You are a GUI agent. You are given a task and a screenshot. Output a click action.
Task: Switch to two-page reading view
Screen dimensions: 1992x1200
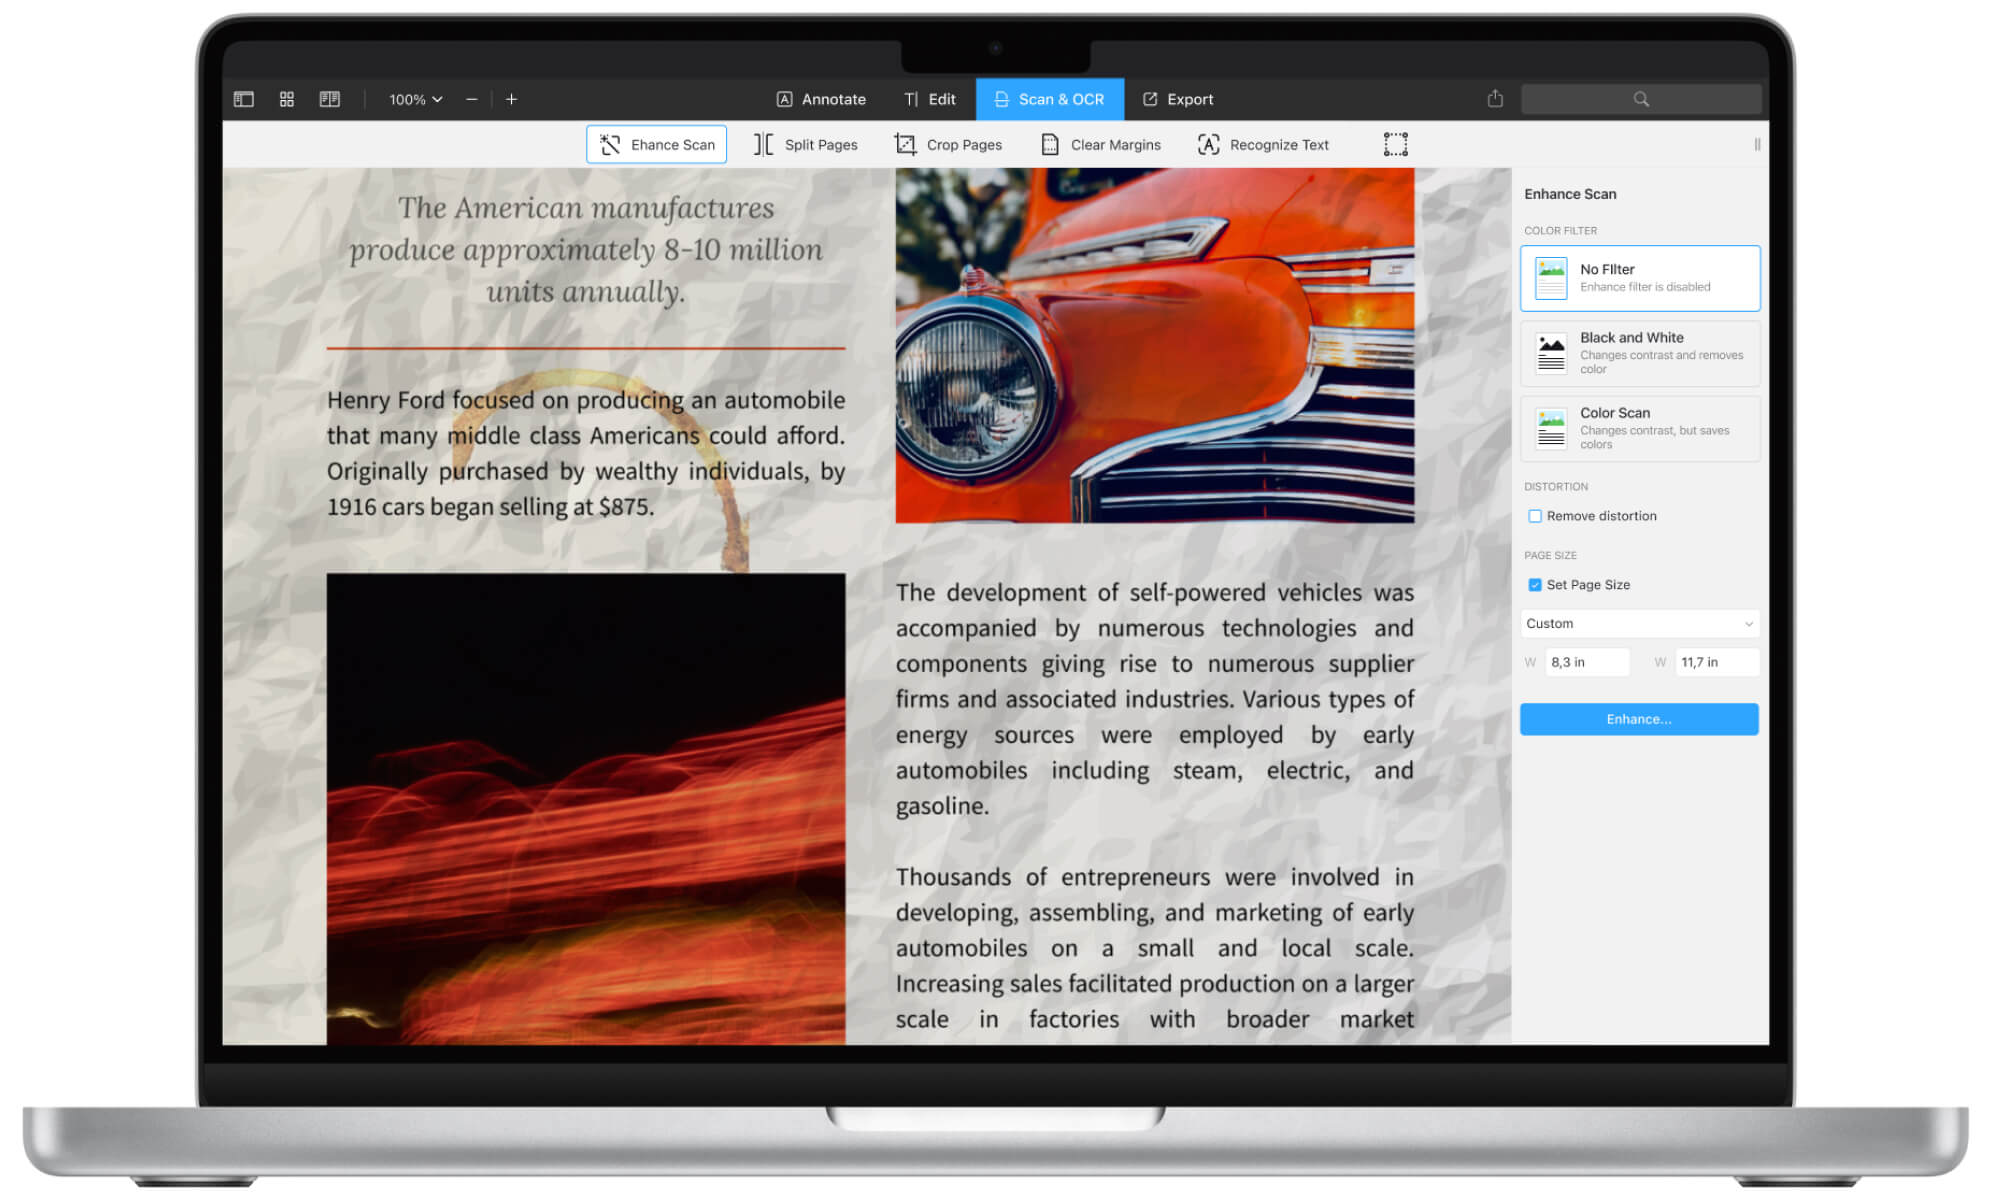click(x=330, y=99)
